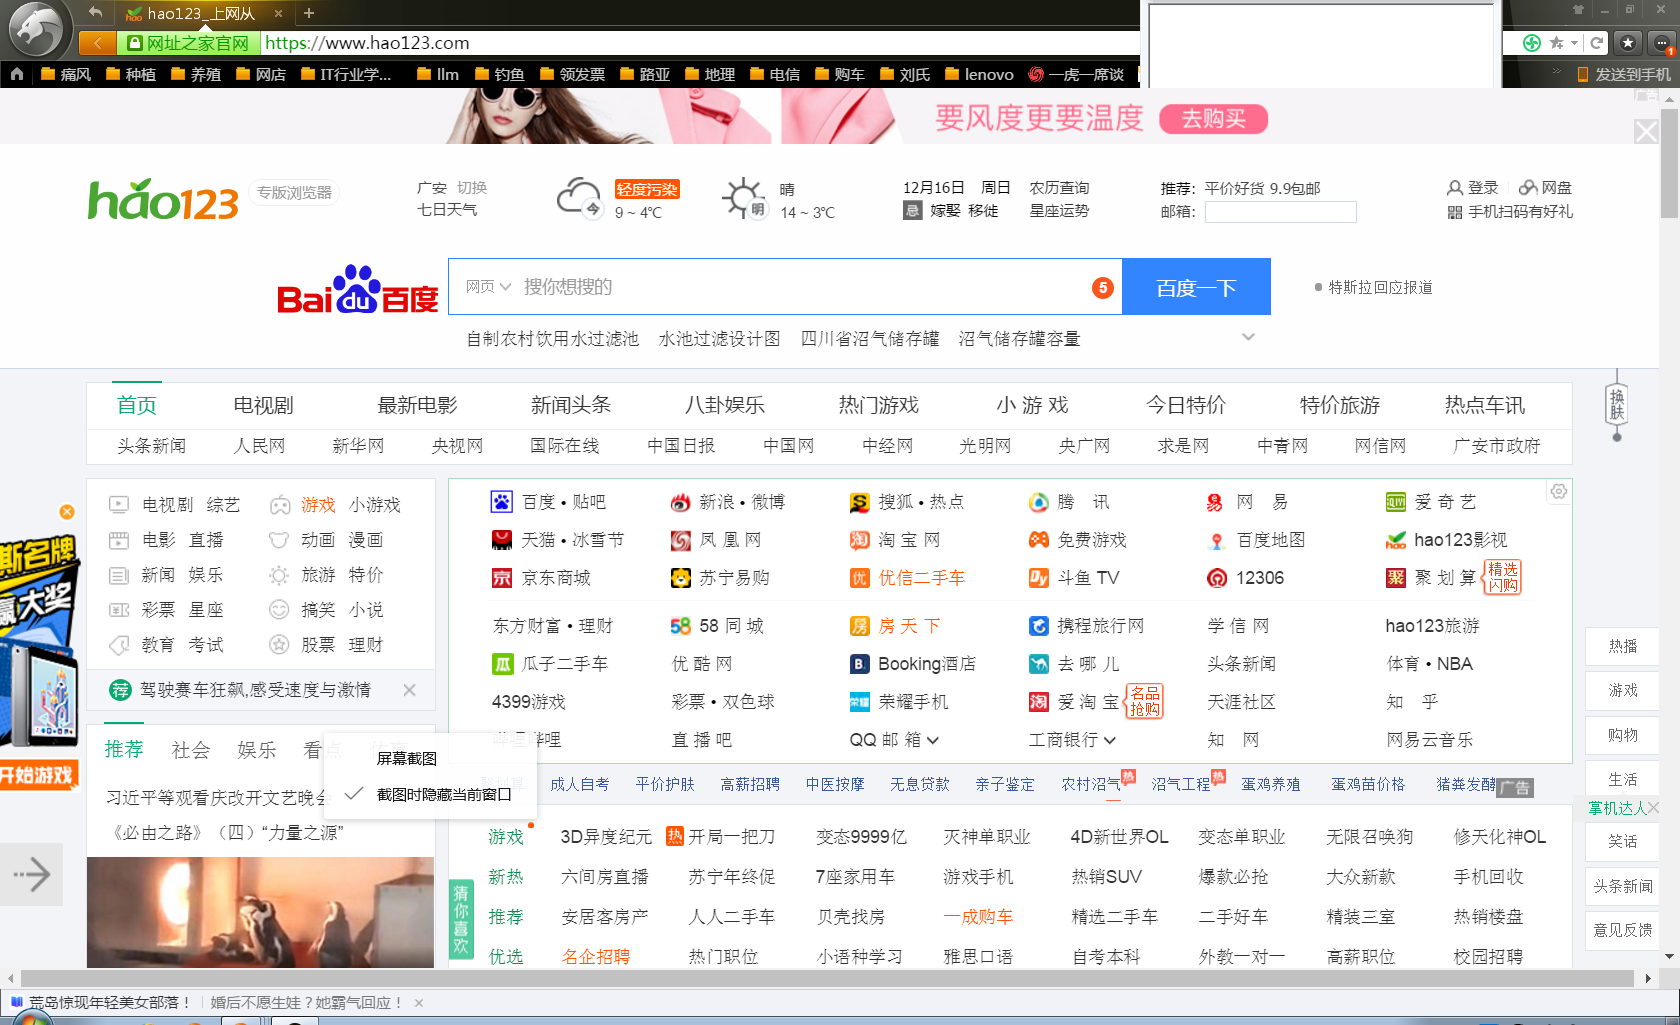Select the hao123 browser tab

coord(203,13)
